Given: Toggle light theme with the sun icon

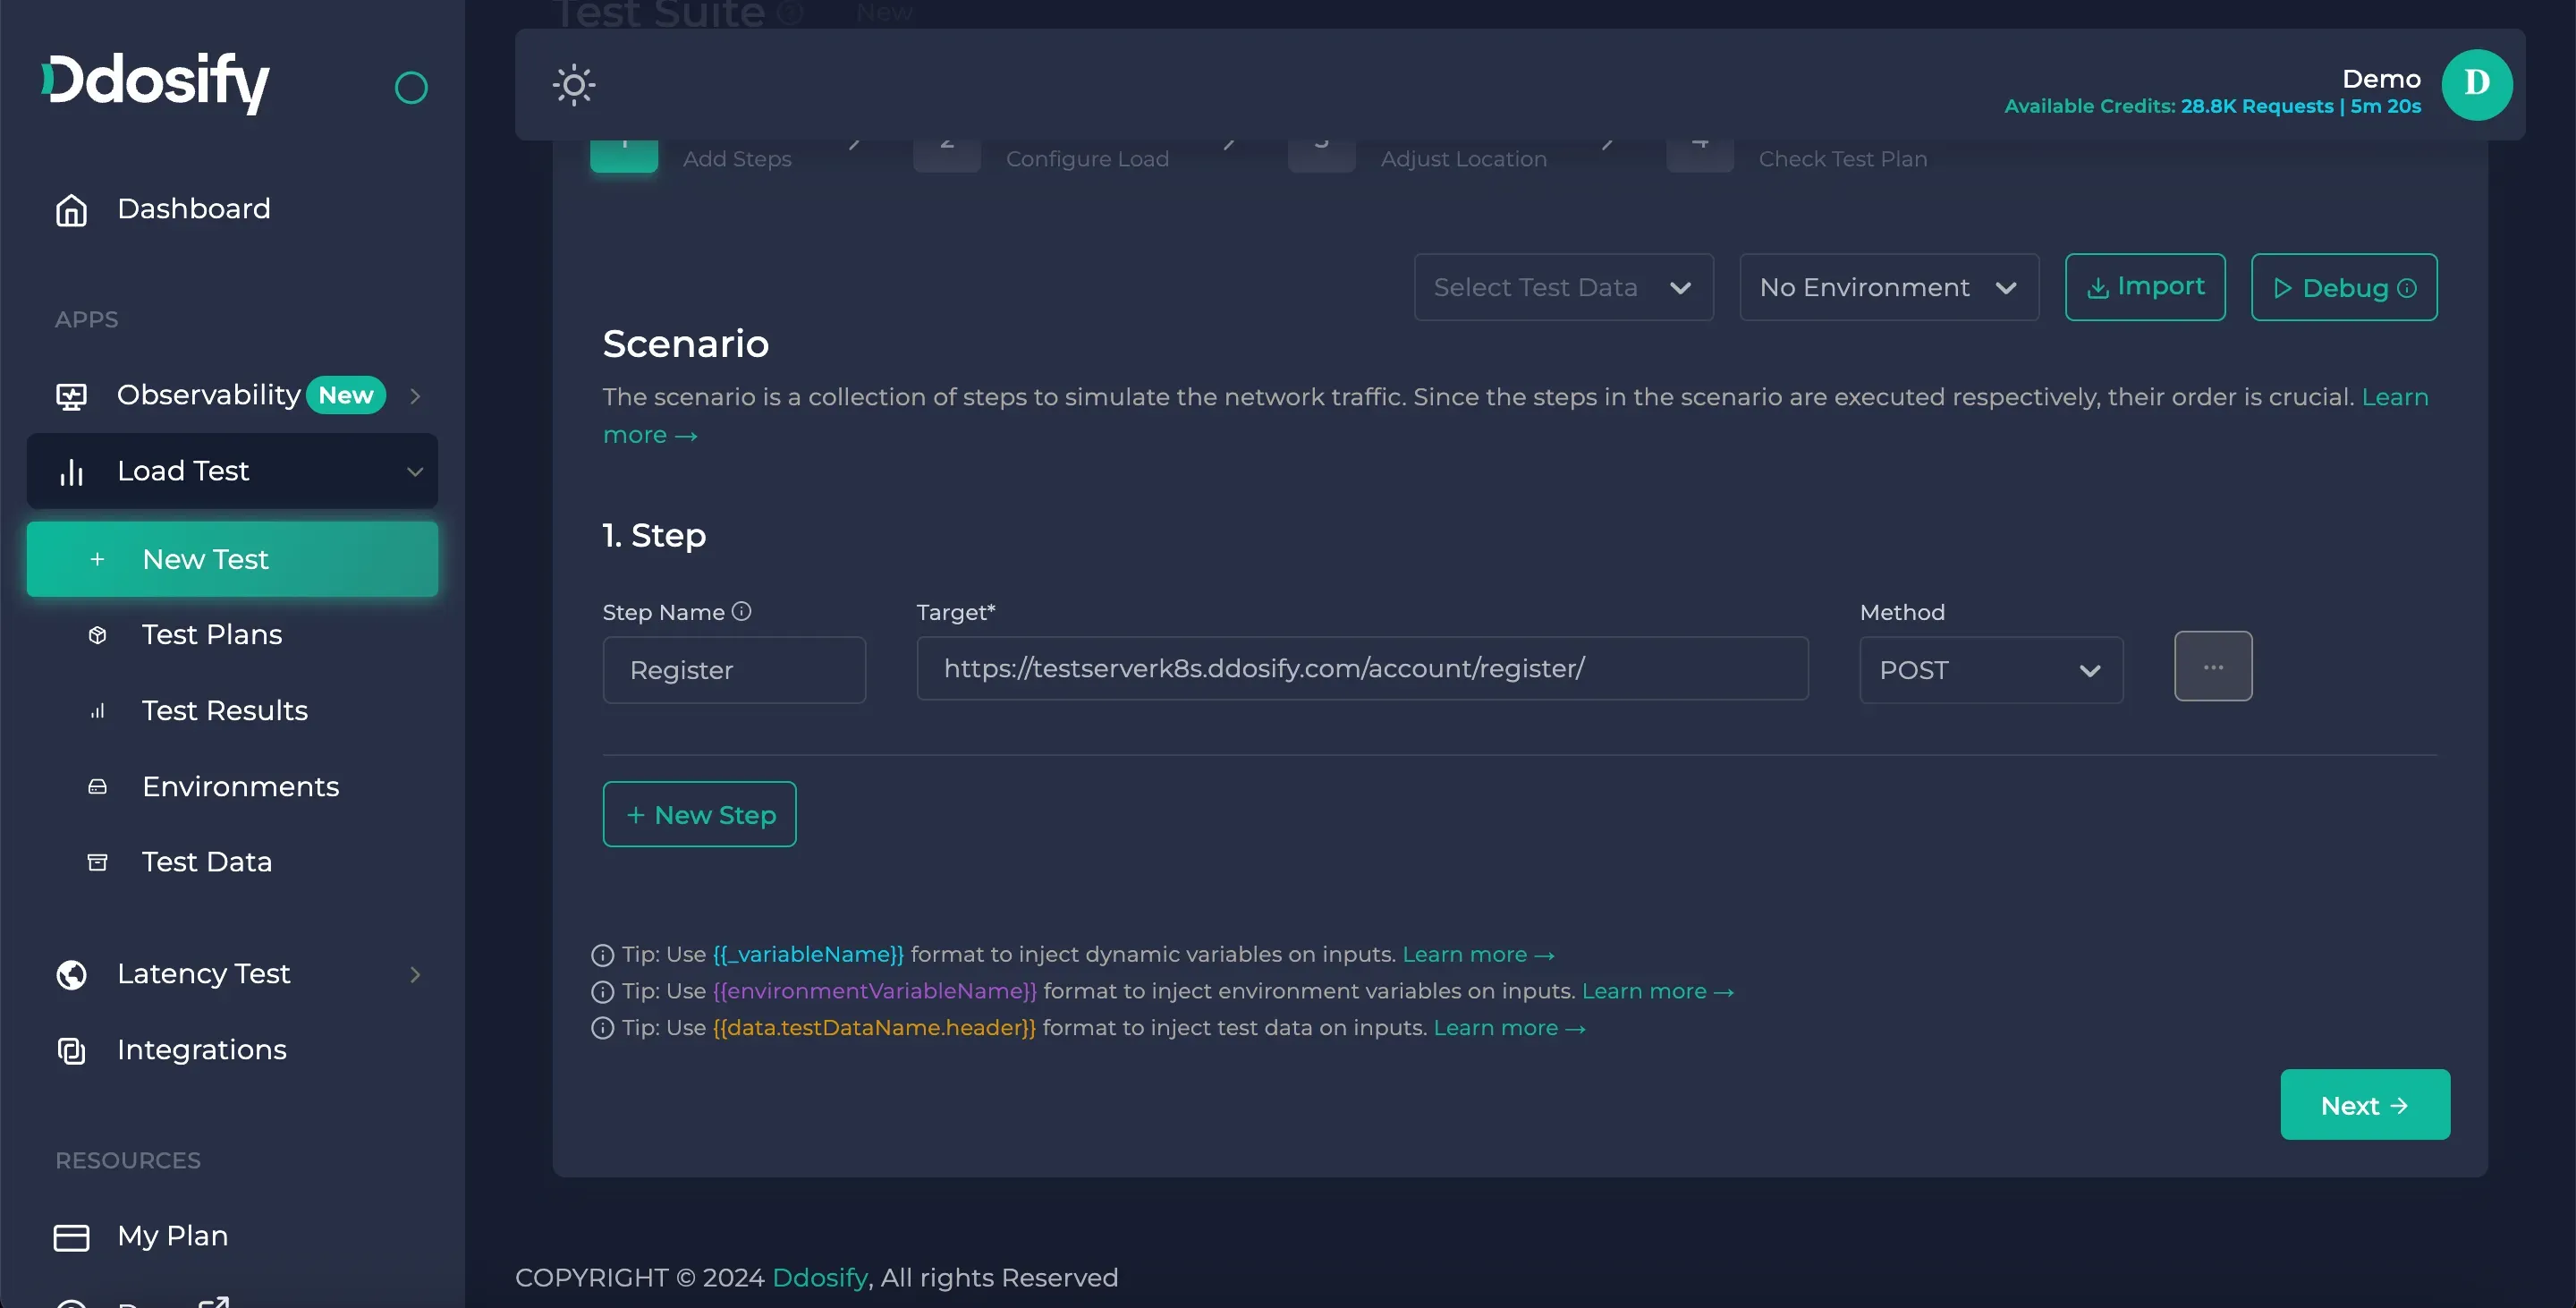Looking at the screenshot, I should pyautogui.click(x=573, y=85).
